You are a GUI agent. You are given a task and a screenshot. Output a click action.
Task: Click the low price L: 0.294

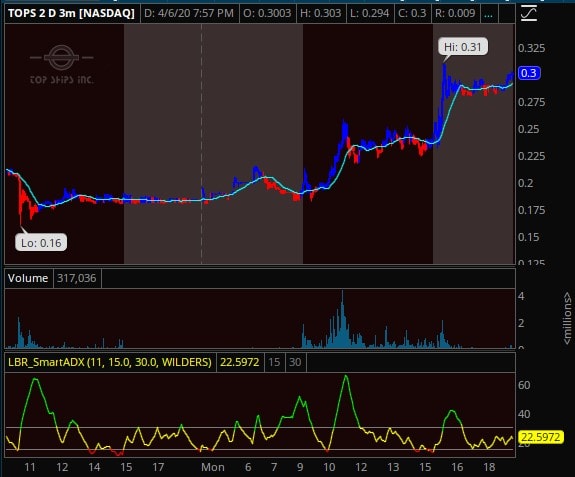[369, 14]
